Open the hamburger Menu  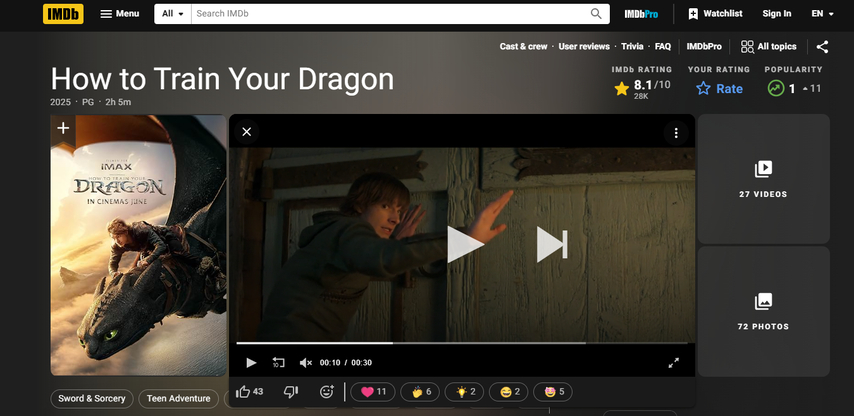[x=120, y=14]
